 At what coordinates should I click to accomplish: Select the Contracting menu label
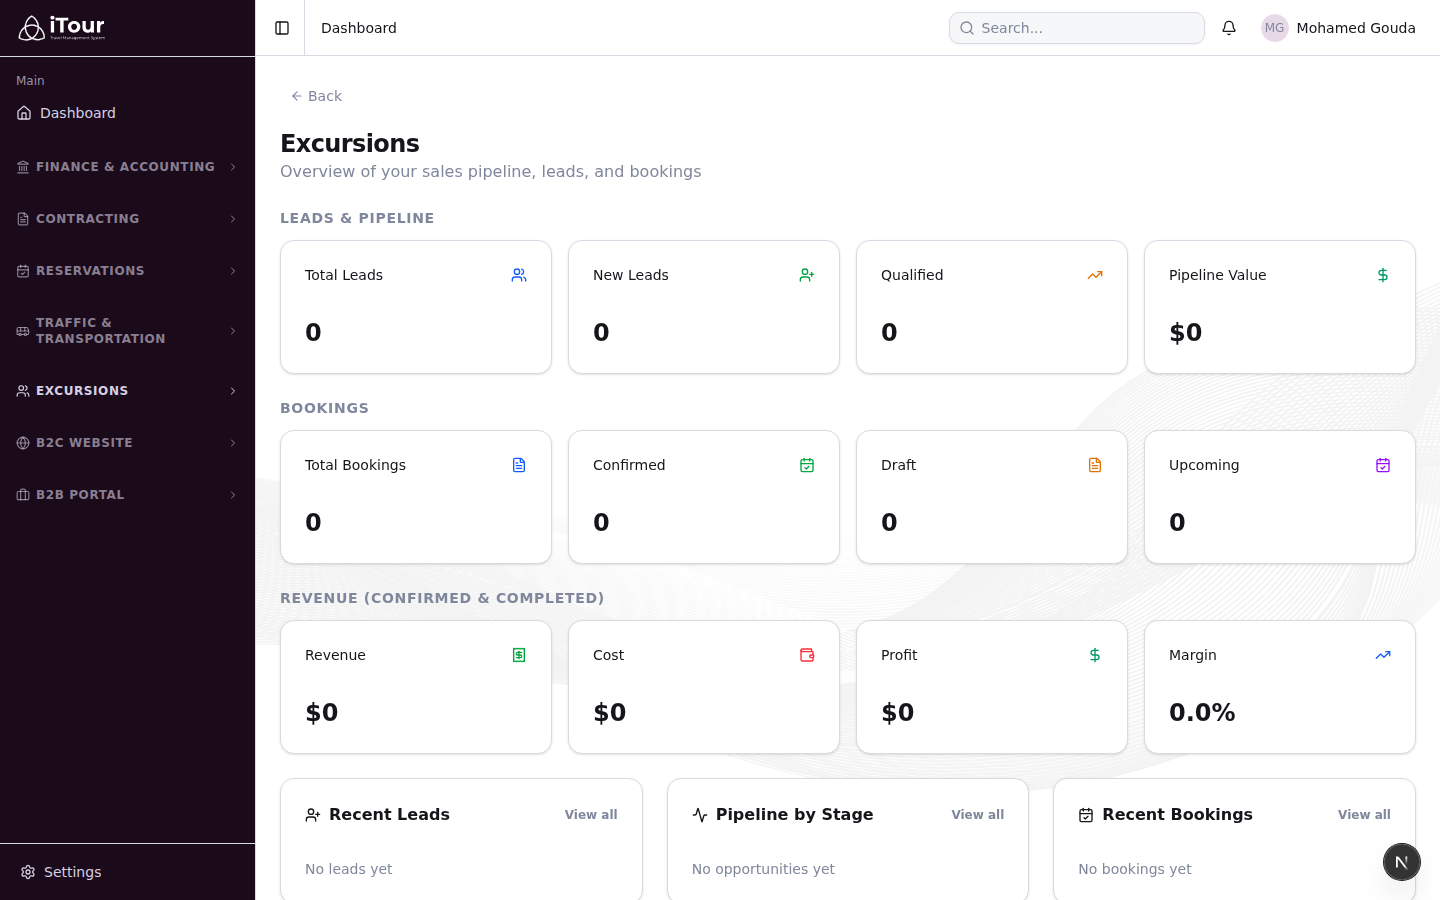click(87, 219)
